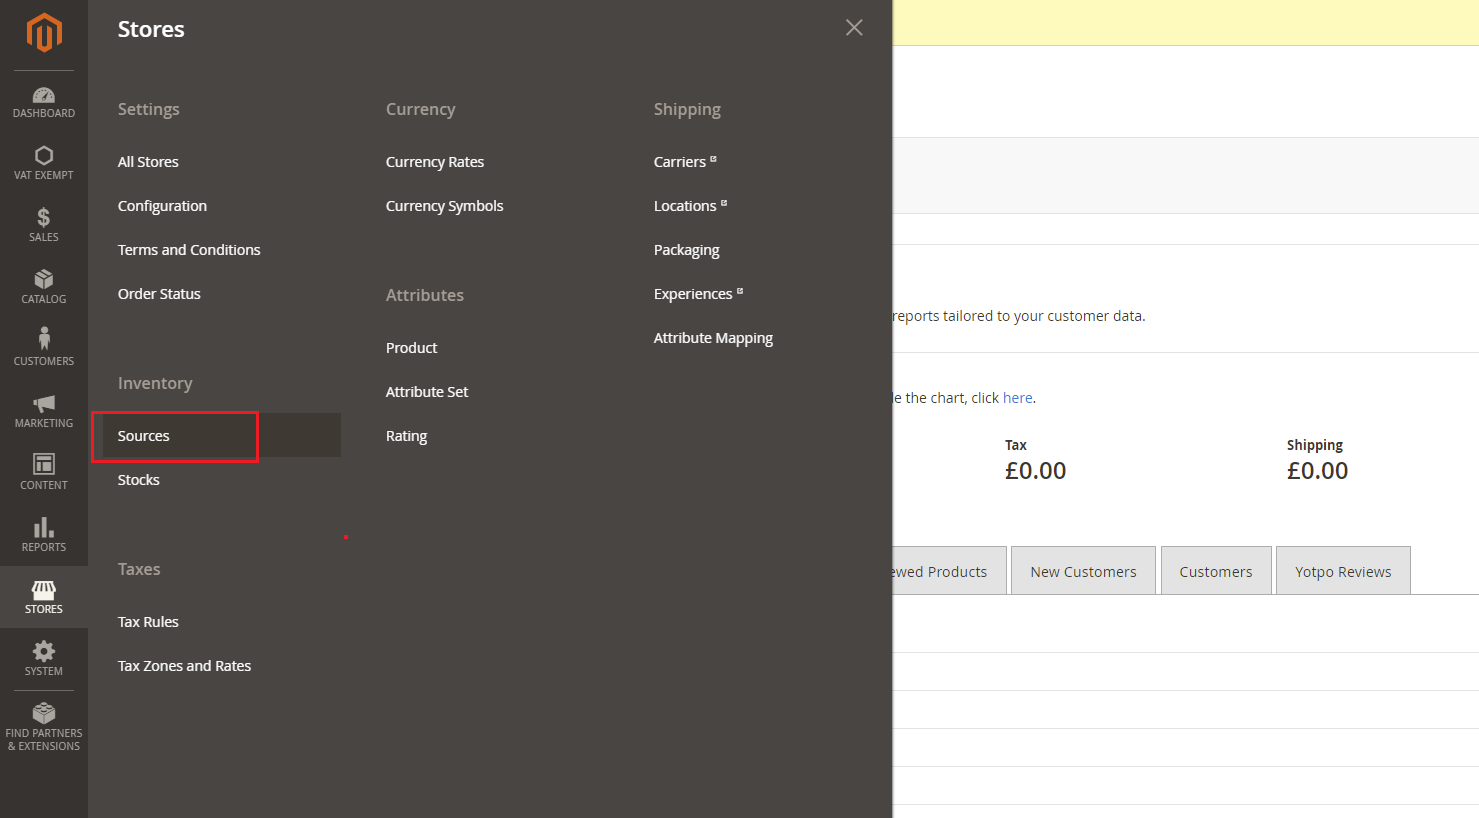Screen dimensions: 1479x818
Task: Close the Stores menu panel
Action: (x=854, y=28)
